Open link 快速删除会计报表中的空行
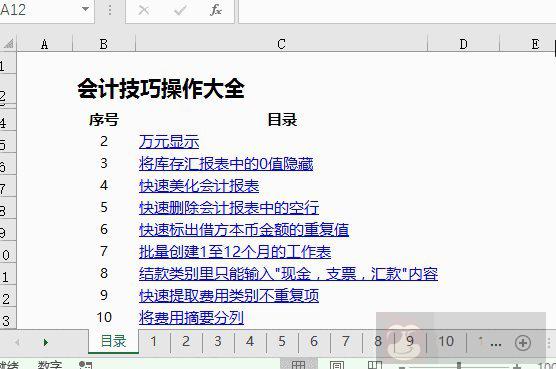 click(229, 208)
